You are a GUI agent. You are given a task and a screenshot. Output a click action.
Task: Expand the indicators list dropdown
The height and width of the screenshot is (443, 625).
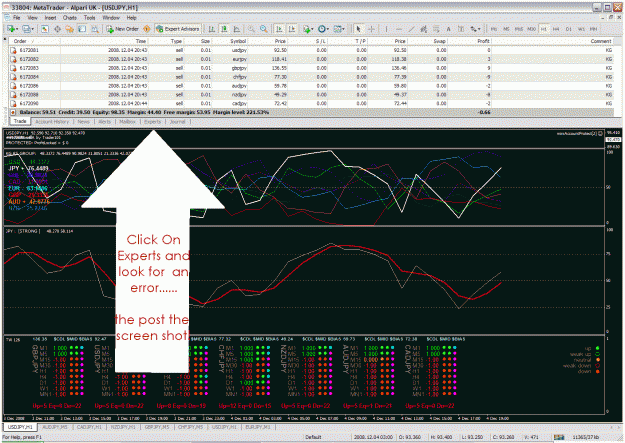point(312,29)
